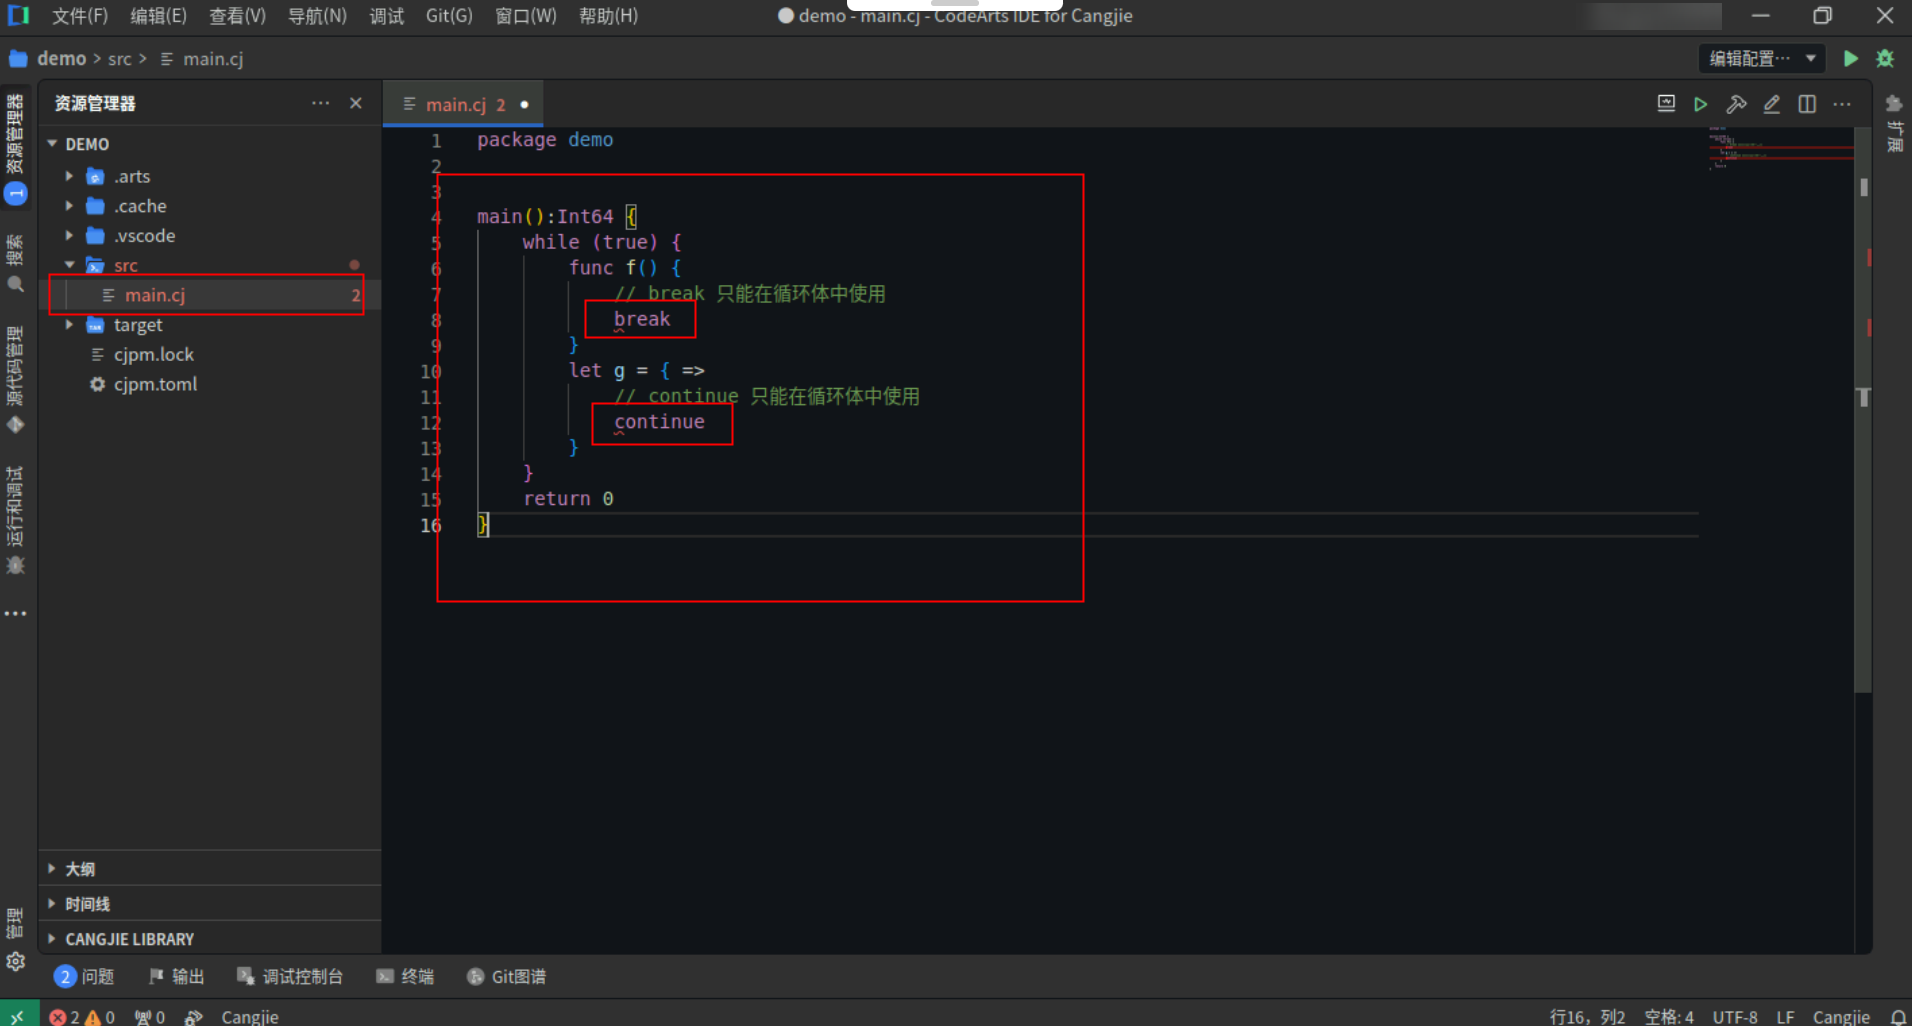Click the errors and warnings status indicator
This screenshot has height=1026, width=1912.
(82, 1016)
